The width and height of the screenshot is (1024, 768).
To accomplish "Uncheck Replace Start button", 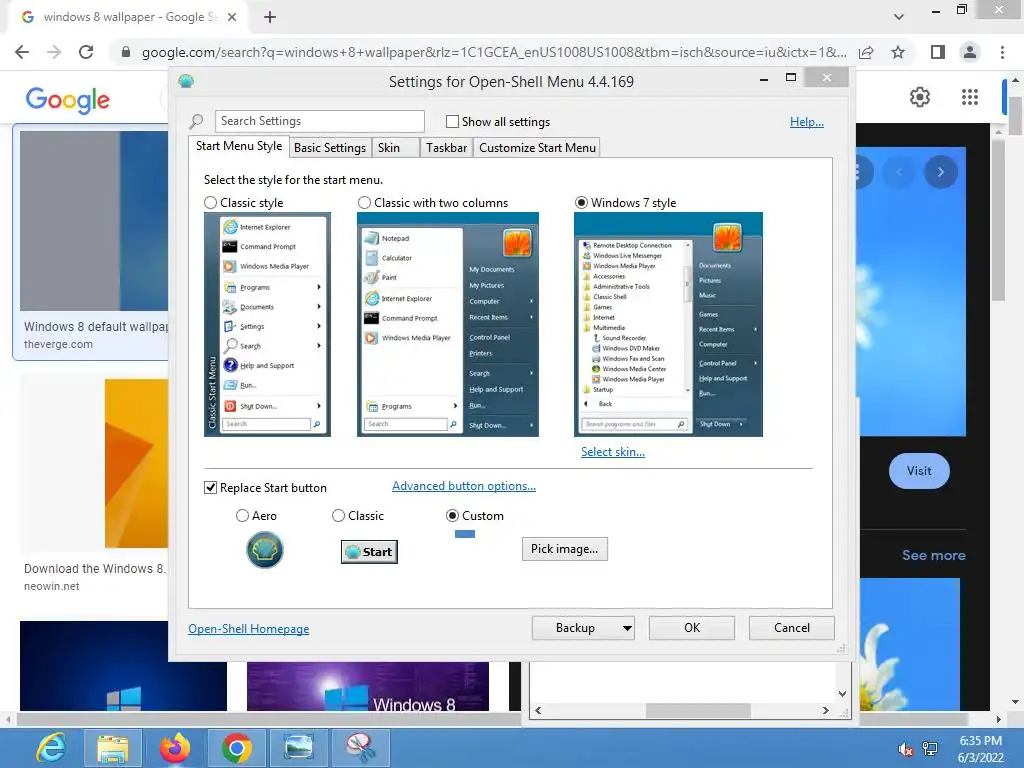I will coord(210,488).
